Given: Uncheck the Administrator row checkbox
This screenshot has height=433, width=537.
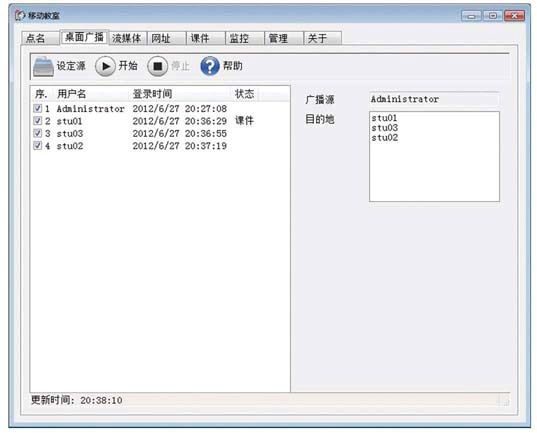Looking at the screenshot, I should pyautogui.click(x=38, y=109).
